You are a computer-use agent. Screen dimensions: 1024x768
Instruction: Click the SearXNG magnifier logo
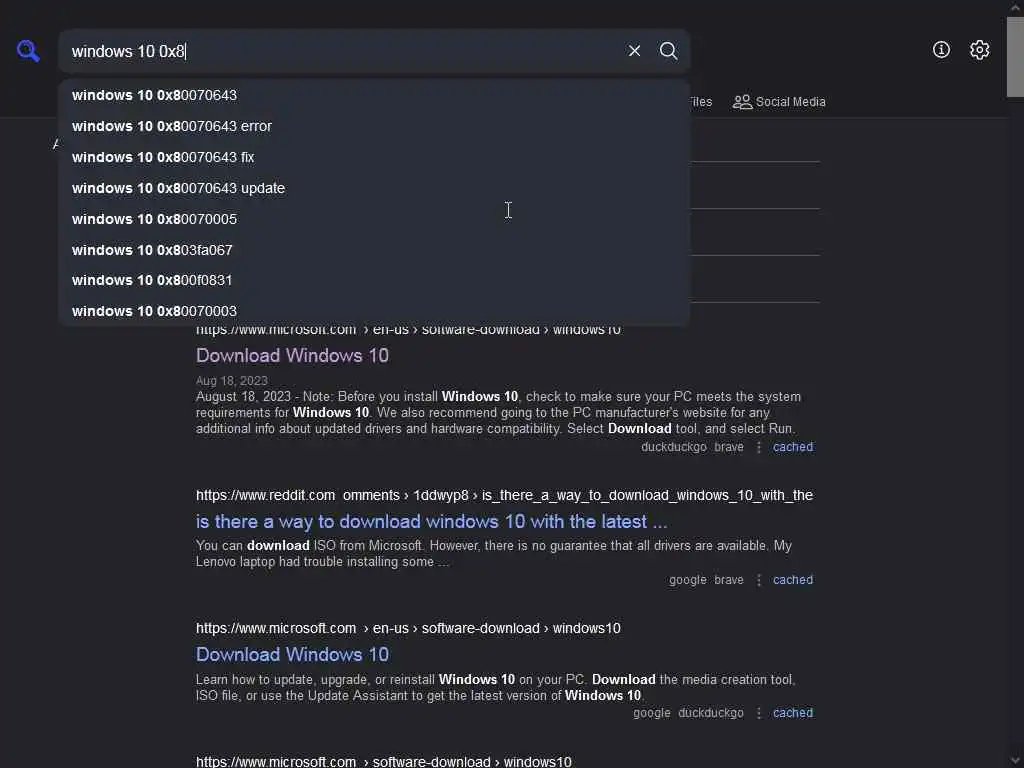coord(28,50)
